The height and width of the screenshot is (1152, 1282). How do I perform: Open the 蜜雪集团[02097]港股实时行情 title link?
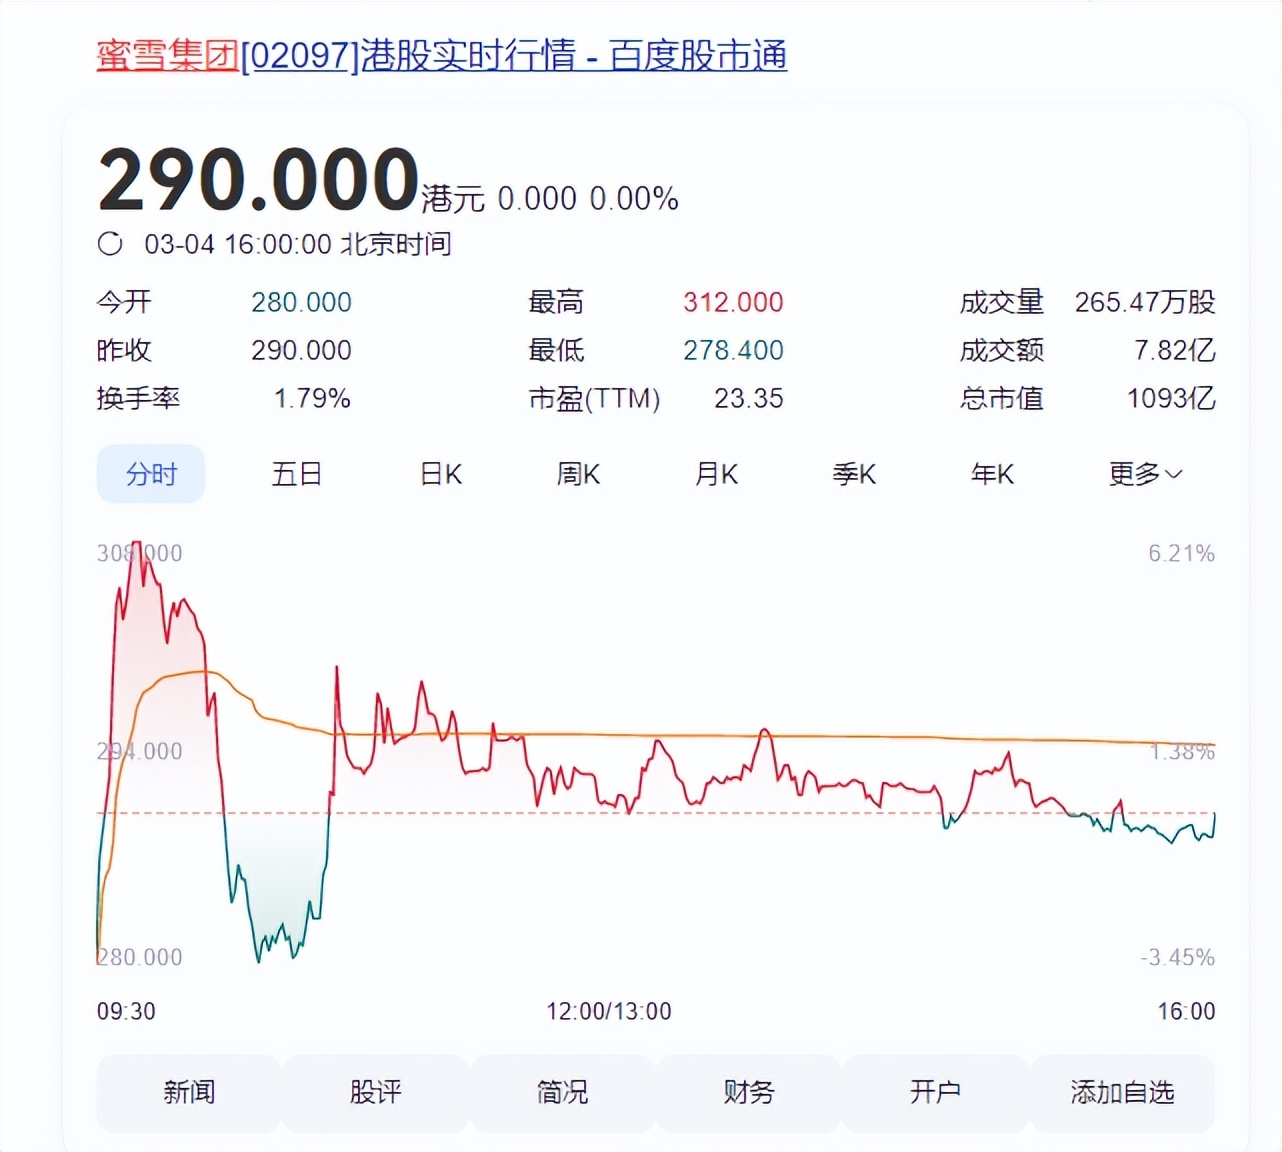(x=441, y=56)
